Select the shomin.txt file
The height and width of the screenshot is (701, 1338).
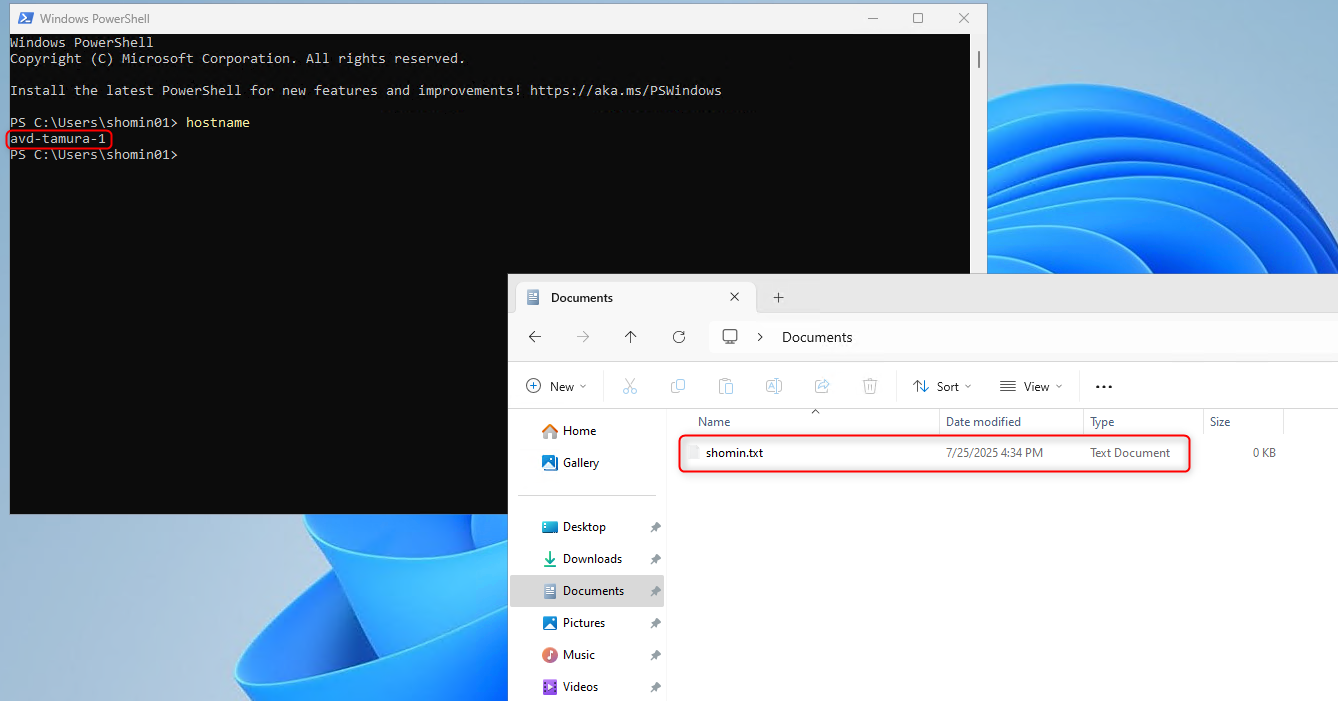point(734,453)
